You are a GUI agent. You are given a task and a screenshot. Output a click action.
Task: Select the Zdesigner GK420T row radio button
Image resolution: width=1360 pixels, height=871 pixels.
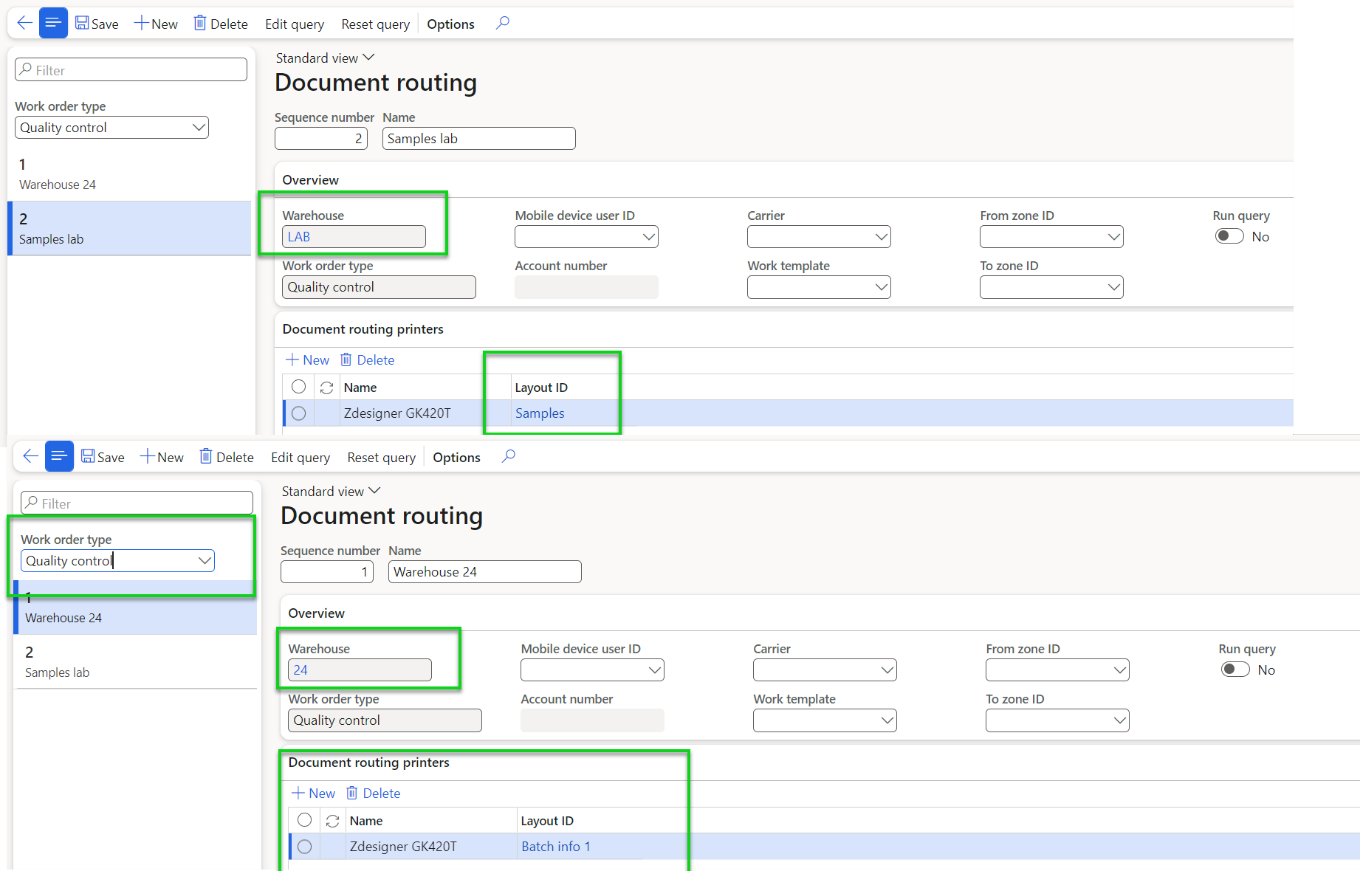click(298, 413)
